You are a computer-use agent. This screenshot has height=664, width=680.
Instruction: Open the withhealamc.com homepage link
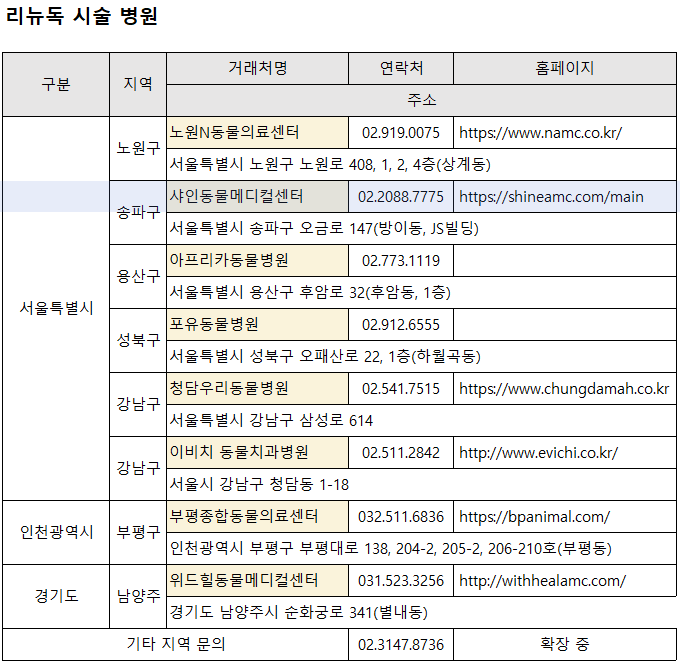coord(542,580)
